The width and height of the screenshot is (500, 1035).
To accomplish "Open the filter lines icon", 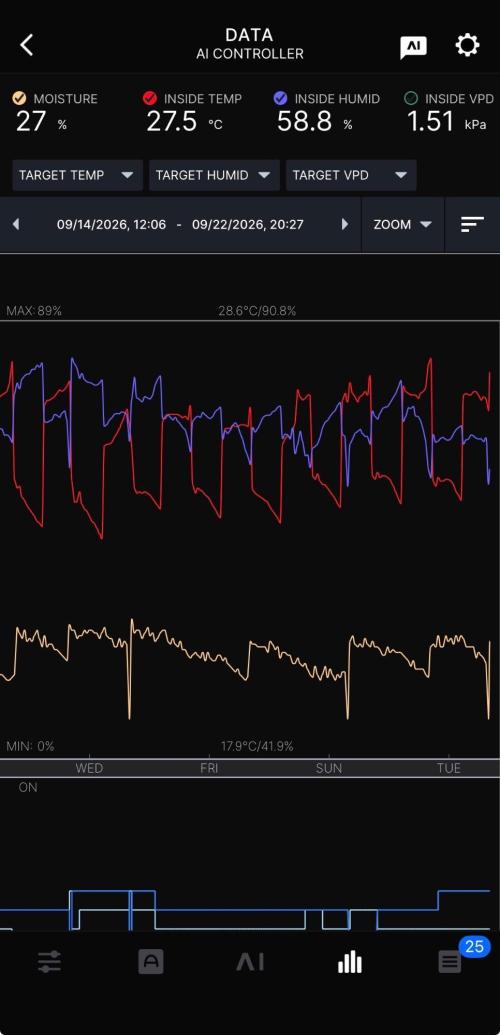I will (472, 224).
